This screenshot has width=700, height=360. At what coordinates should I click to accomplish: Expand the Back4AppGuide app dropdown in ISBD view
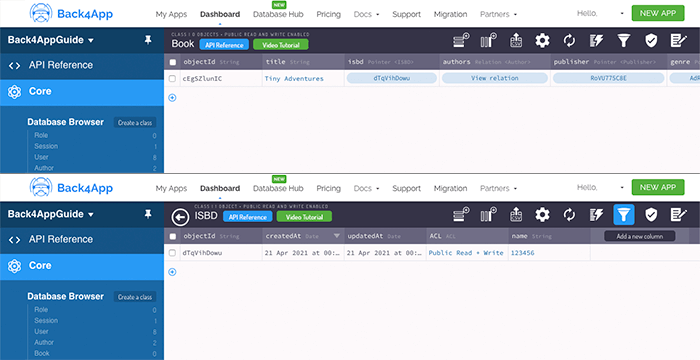(x=51, y=214)
